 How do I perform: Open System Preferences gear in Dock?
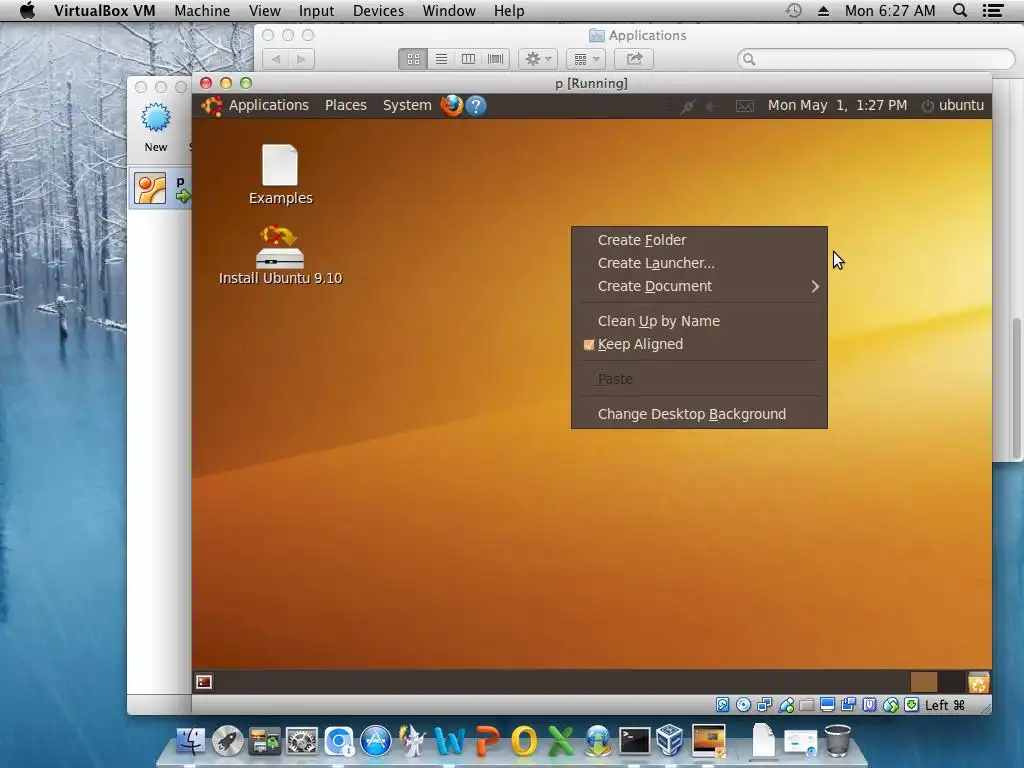[x=302, y=741]
